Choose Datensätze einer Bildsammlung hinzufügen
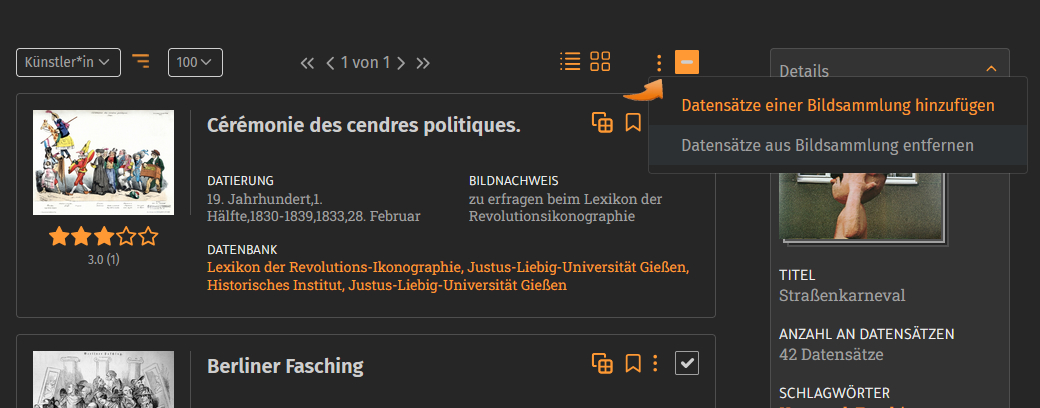 837,105
